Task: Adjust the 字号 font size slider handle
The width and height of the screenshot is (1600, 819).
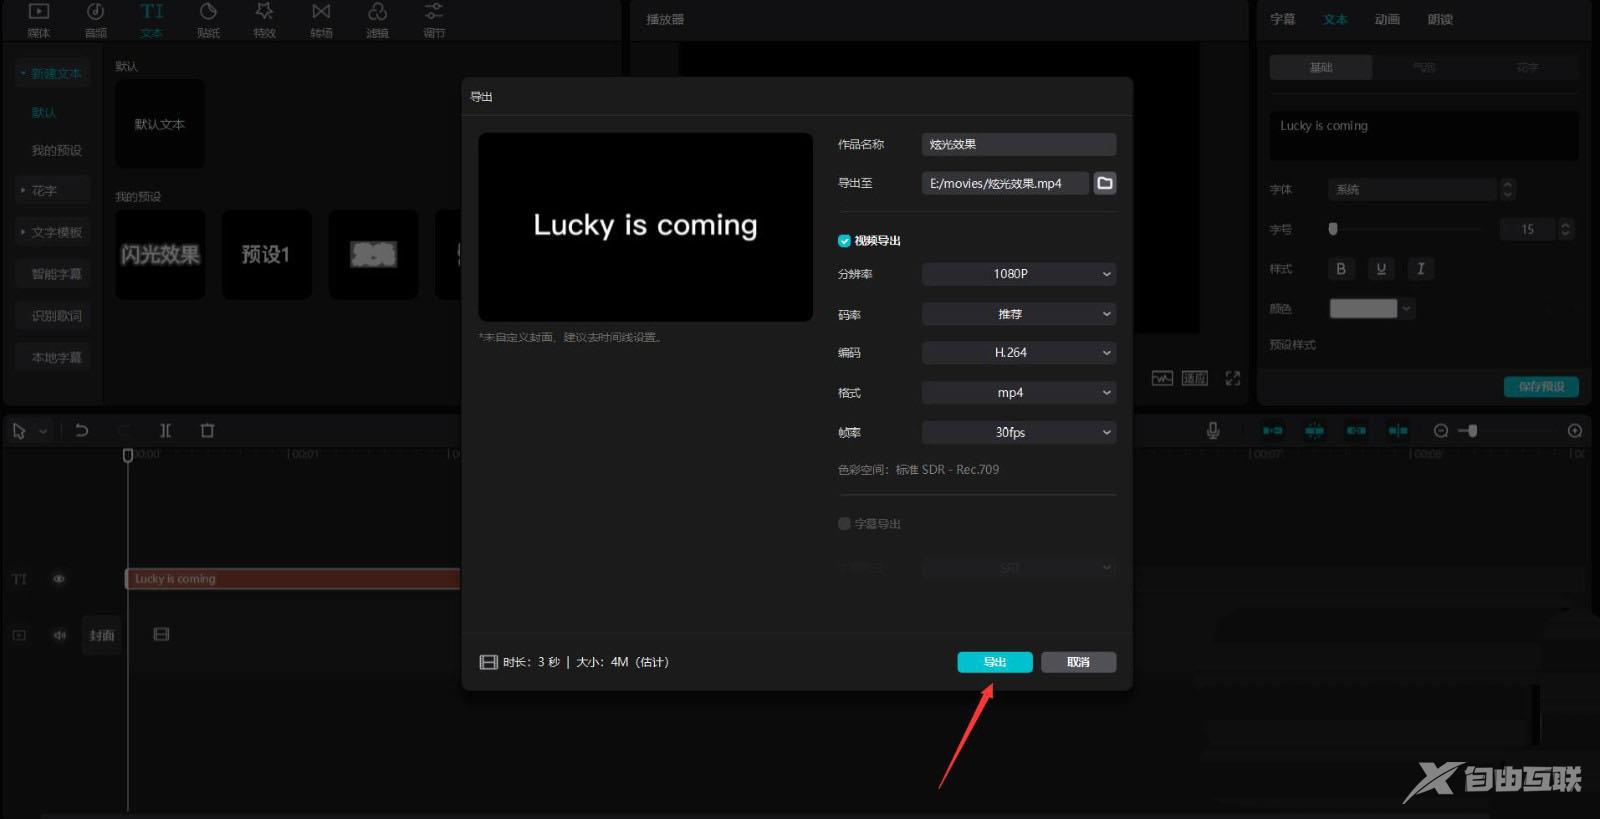Action: point(1332,229)
